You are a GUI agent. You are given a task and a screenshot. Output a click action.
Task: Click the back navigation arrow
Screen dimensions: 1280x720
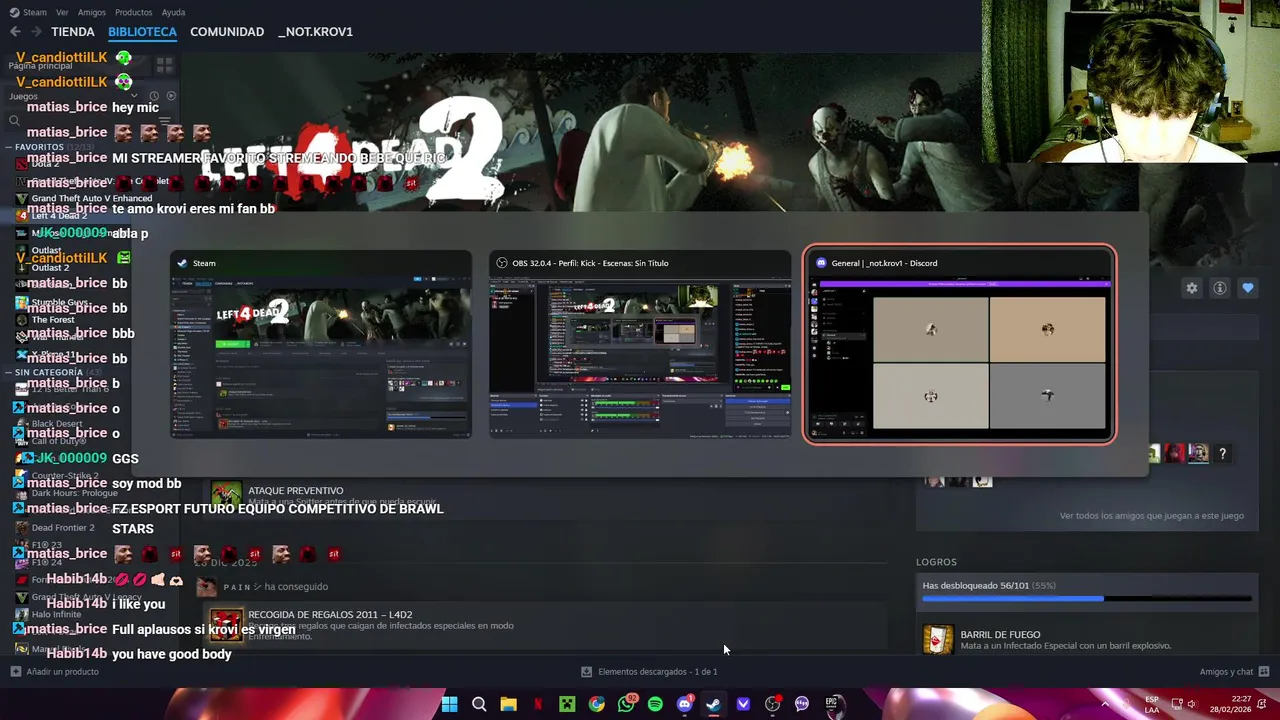point(14,32)
